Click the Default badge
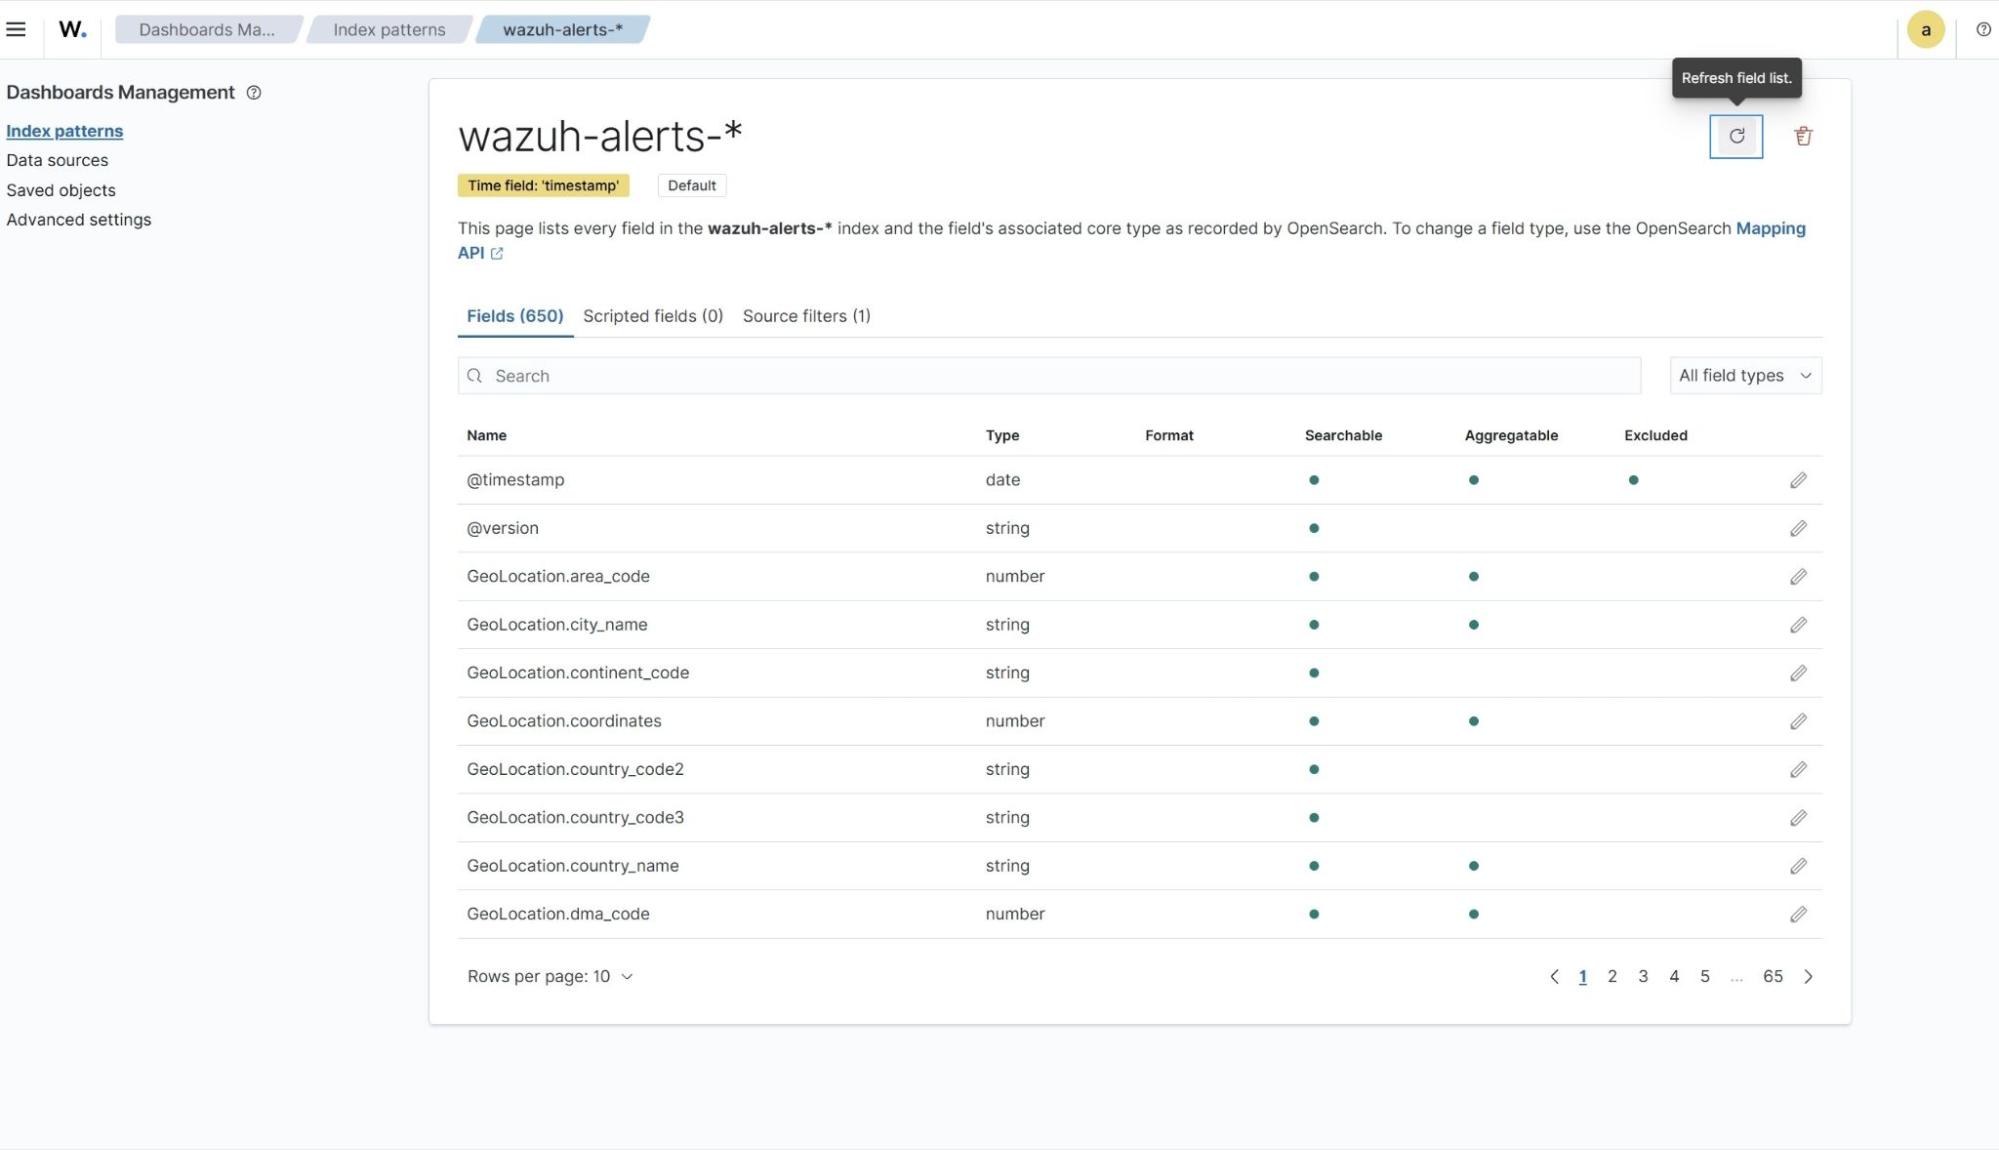This screenshot has width=1999, height=1150. [x=691, y=185]
